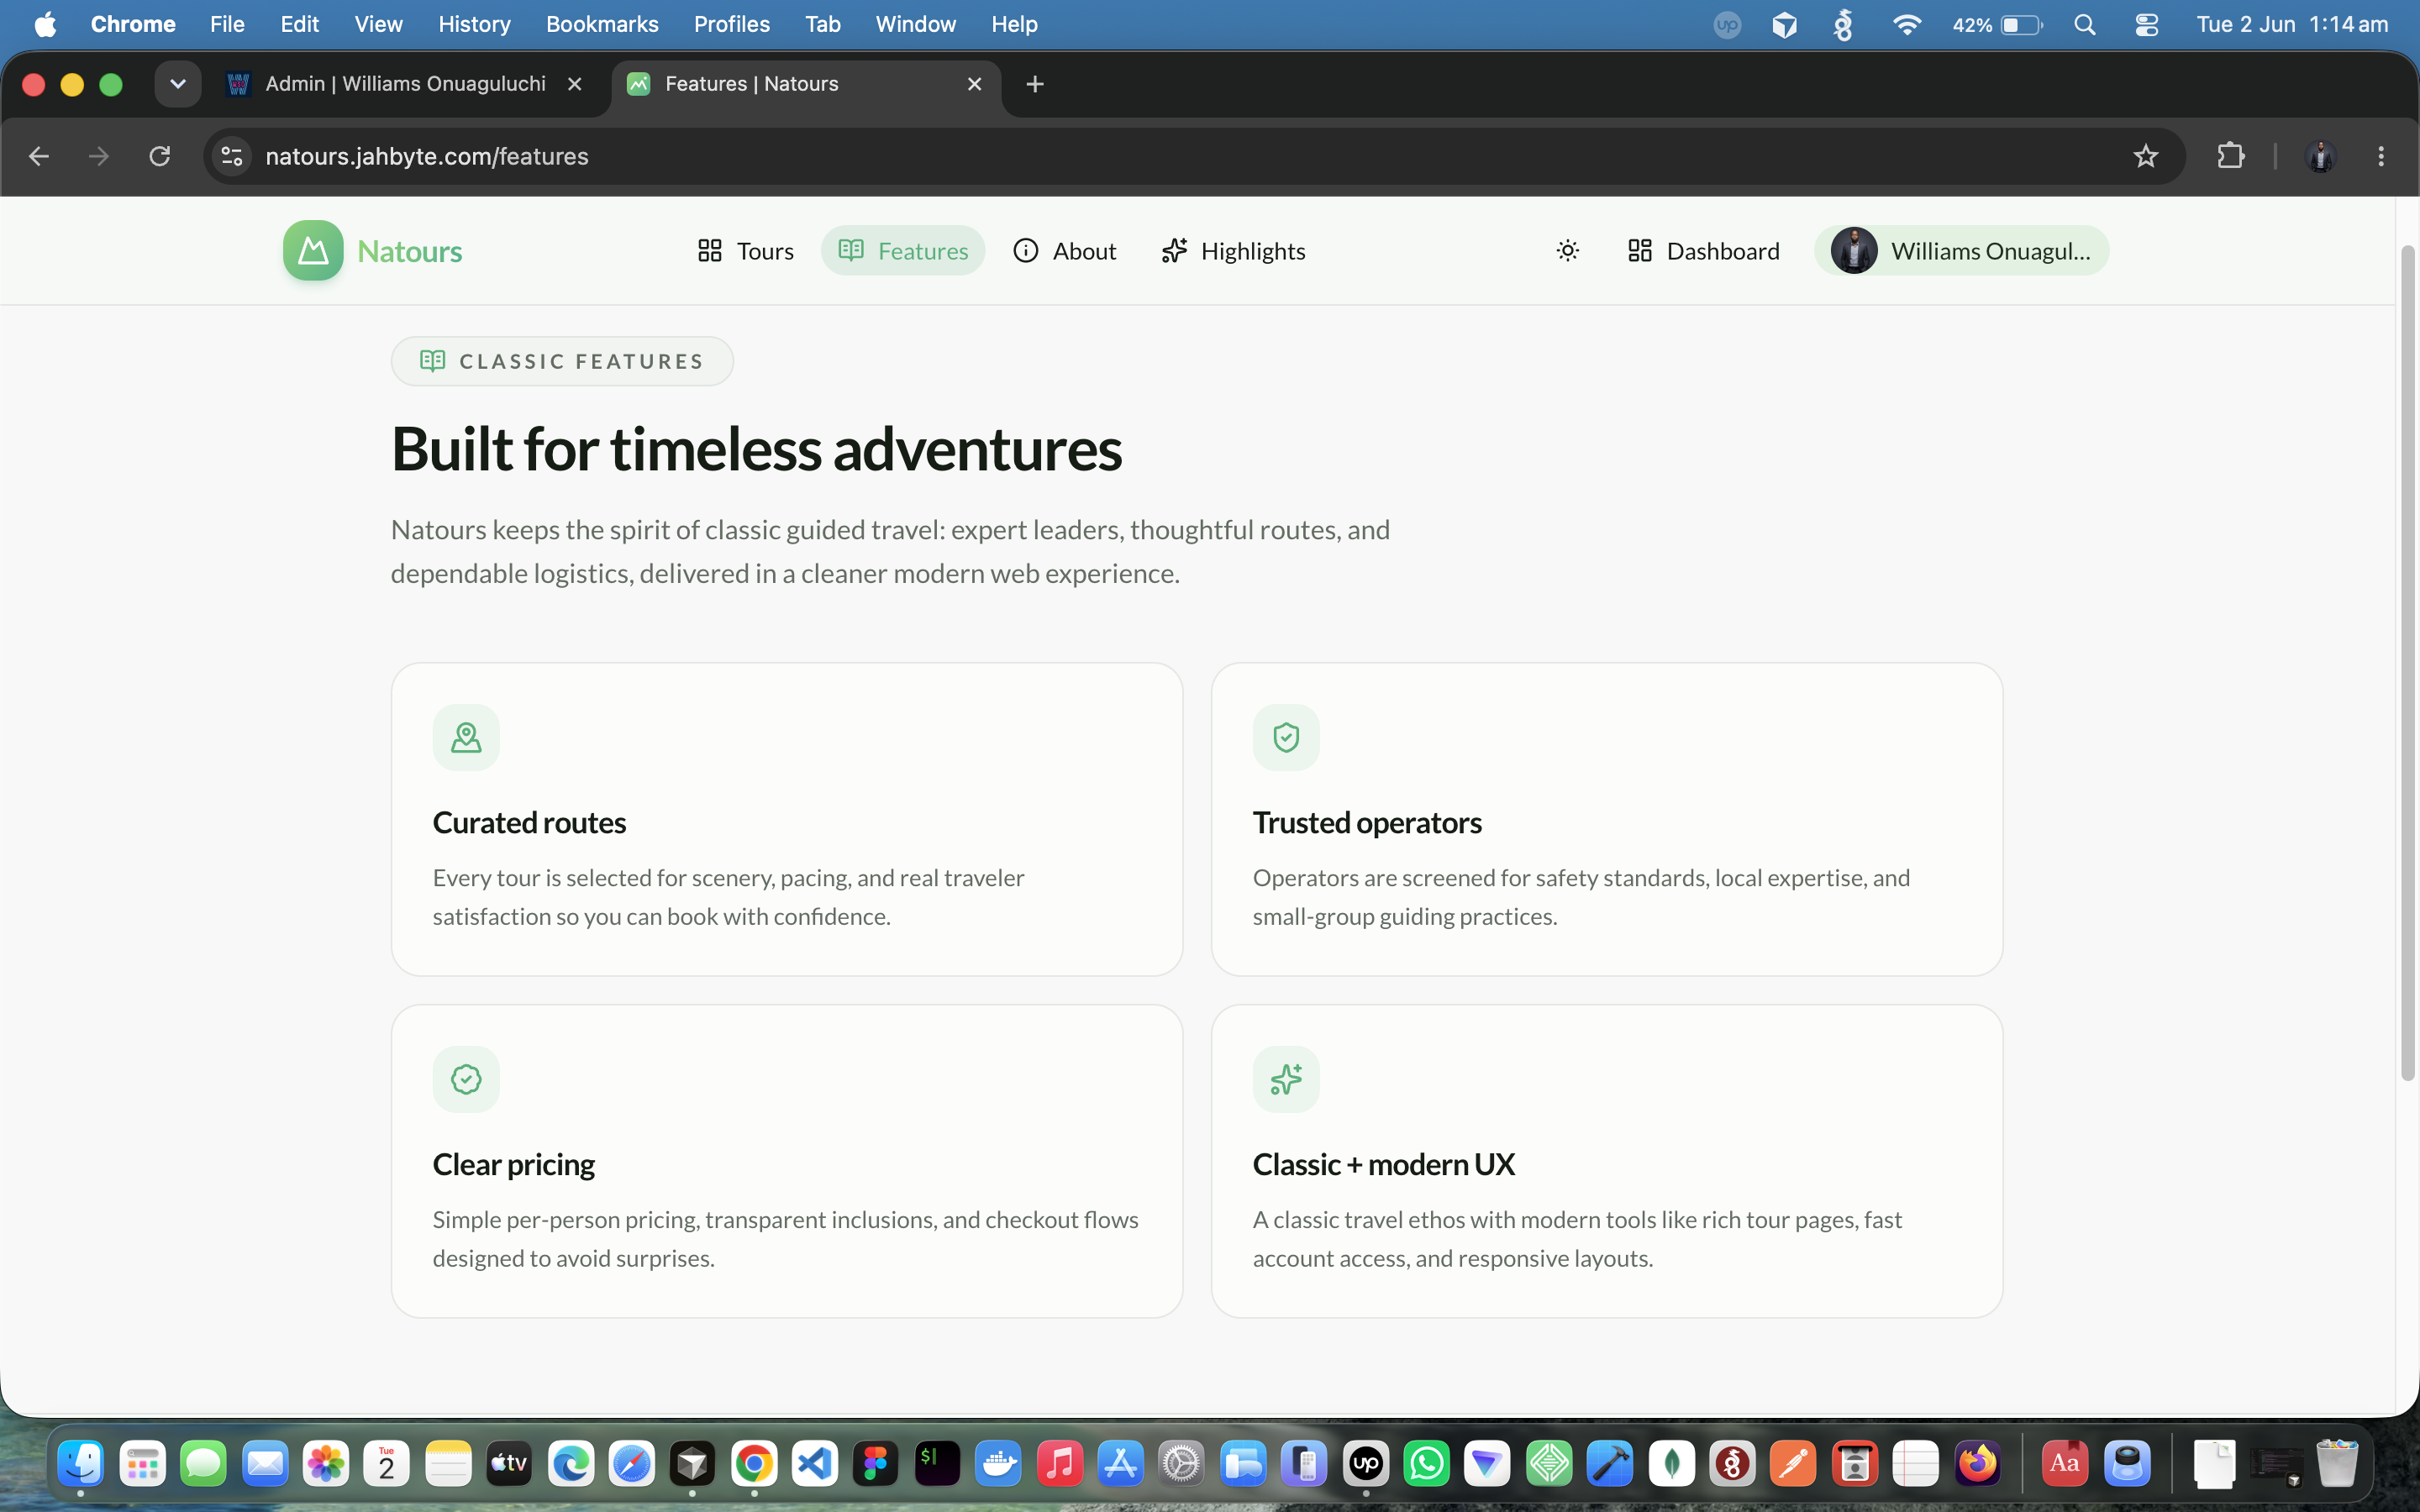This screenshot has height=1512, width=2420.
Task: Open a new Chrome tab
Action: click(x=1035, y=84)
